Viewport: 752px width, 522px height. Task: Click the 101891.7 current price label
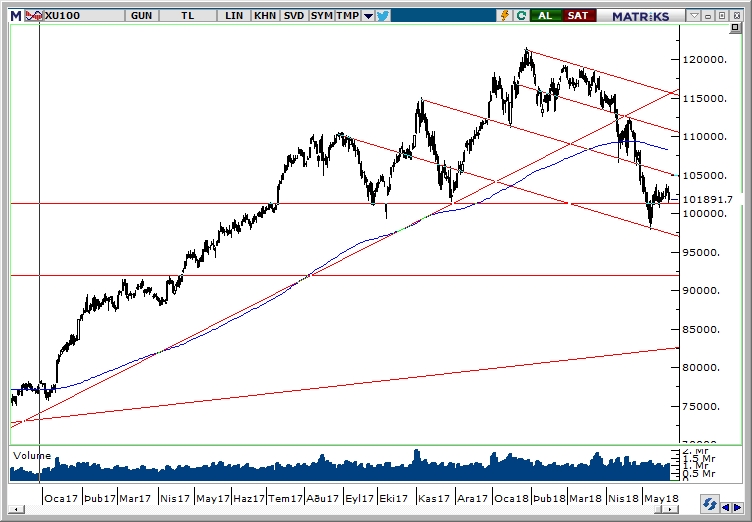coord(708,200)
